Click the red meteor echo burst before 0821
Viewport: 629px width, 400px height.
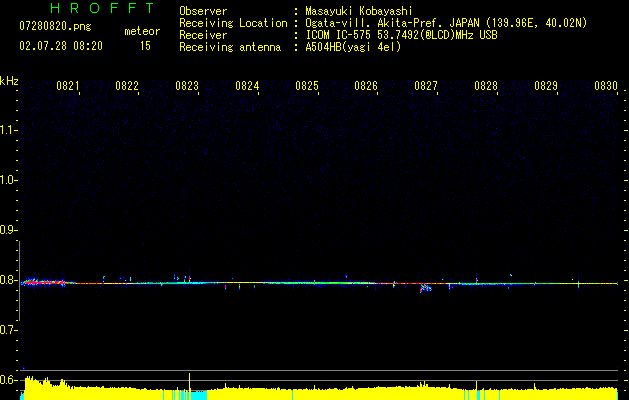(45, 282)
